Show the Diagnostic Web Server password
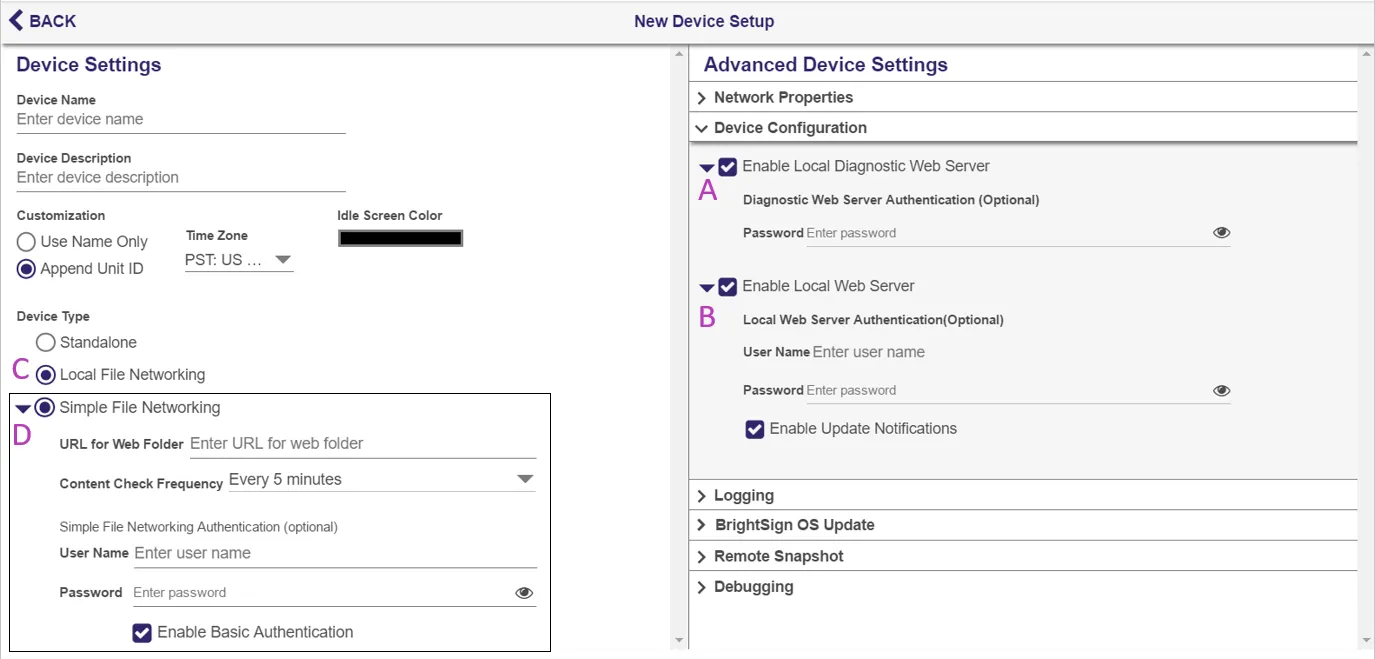The image size is (1375, 659). (1221, 233)
